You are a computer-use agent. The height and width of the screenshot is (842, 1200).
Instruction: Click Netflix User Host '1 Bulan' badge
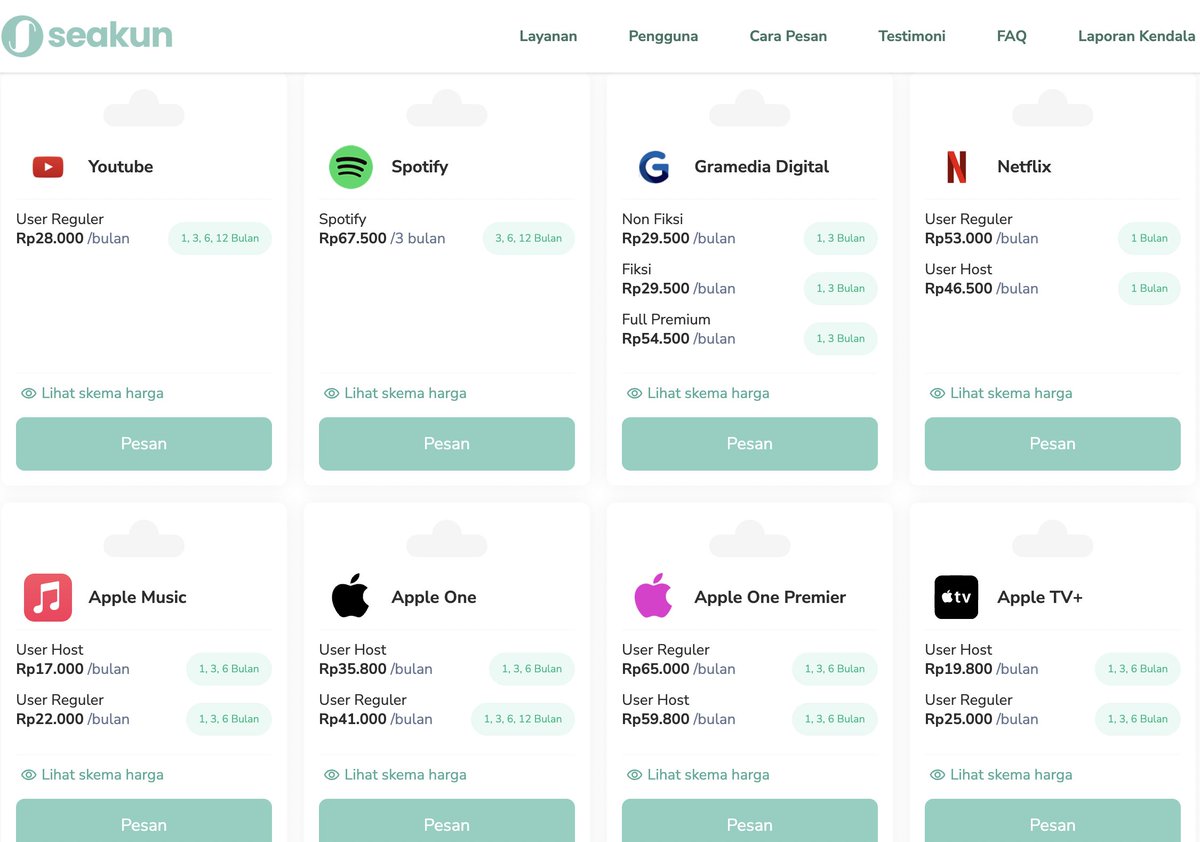(x=1149, y=288)
